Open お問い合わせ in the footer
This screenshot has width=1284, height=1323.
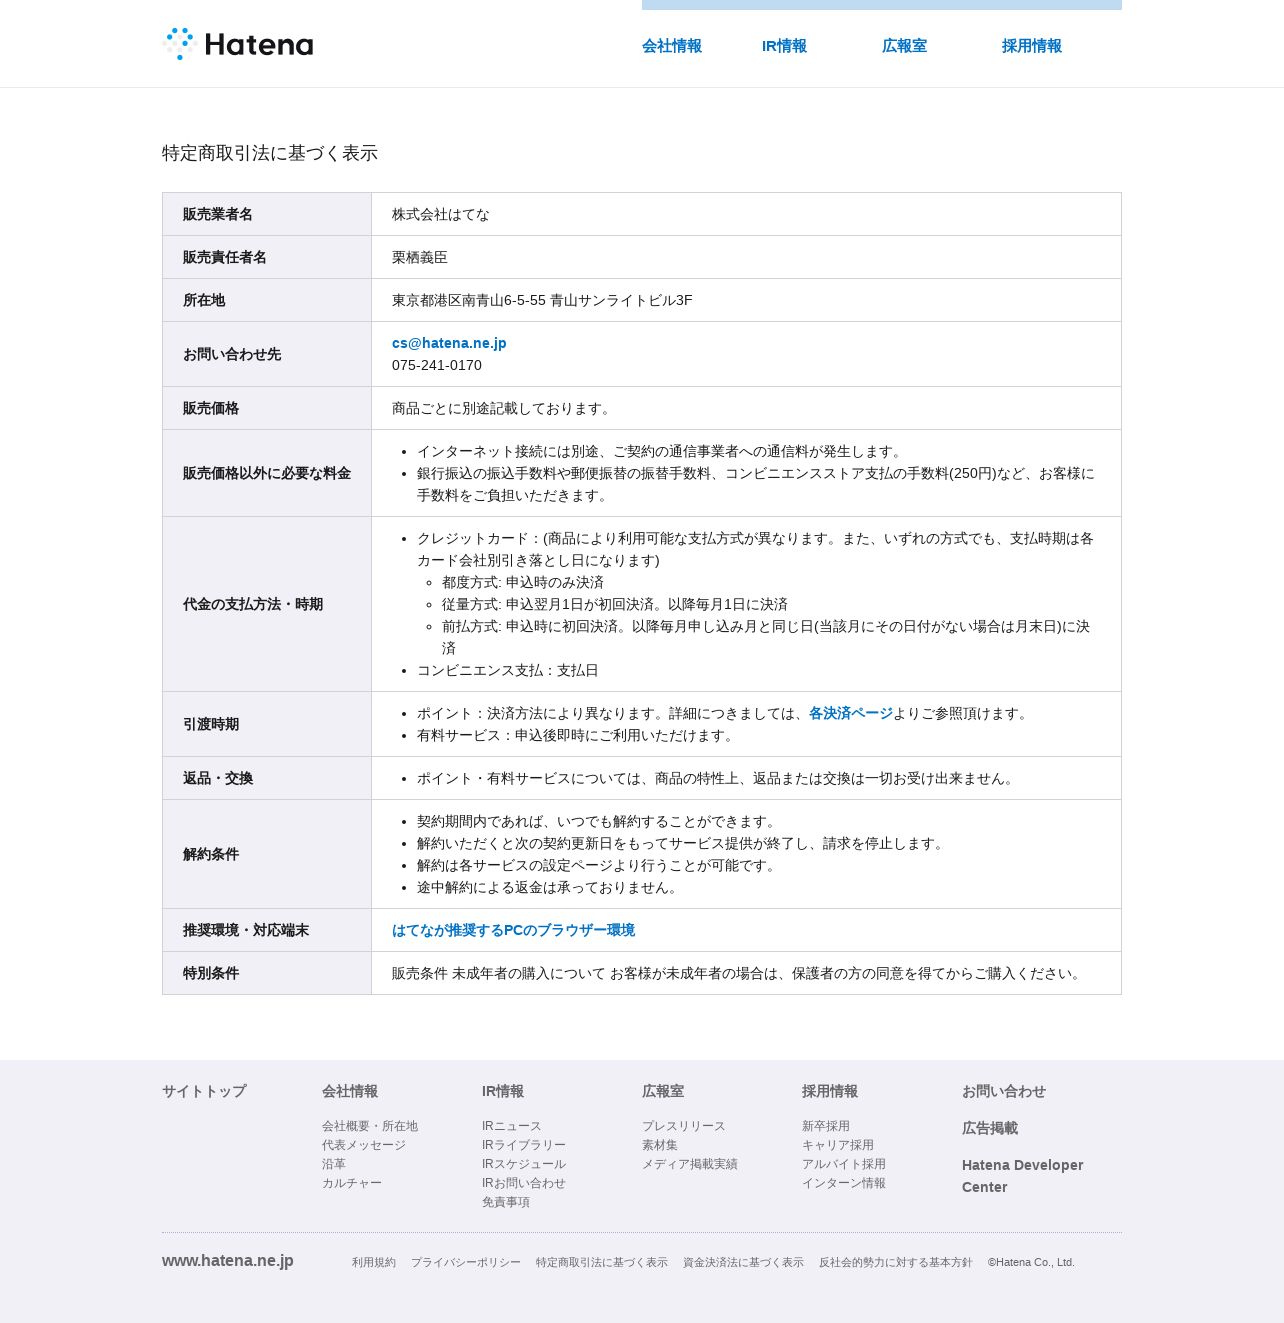[x=1004, y=1091]
